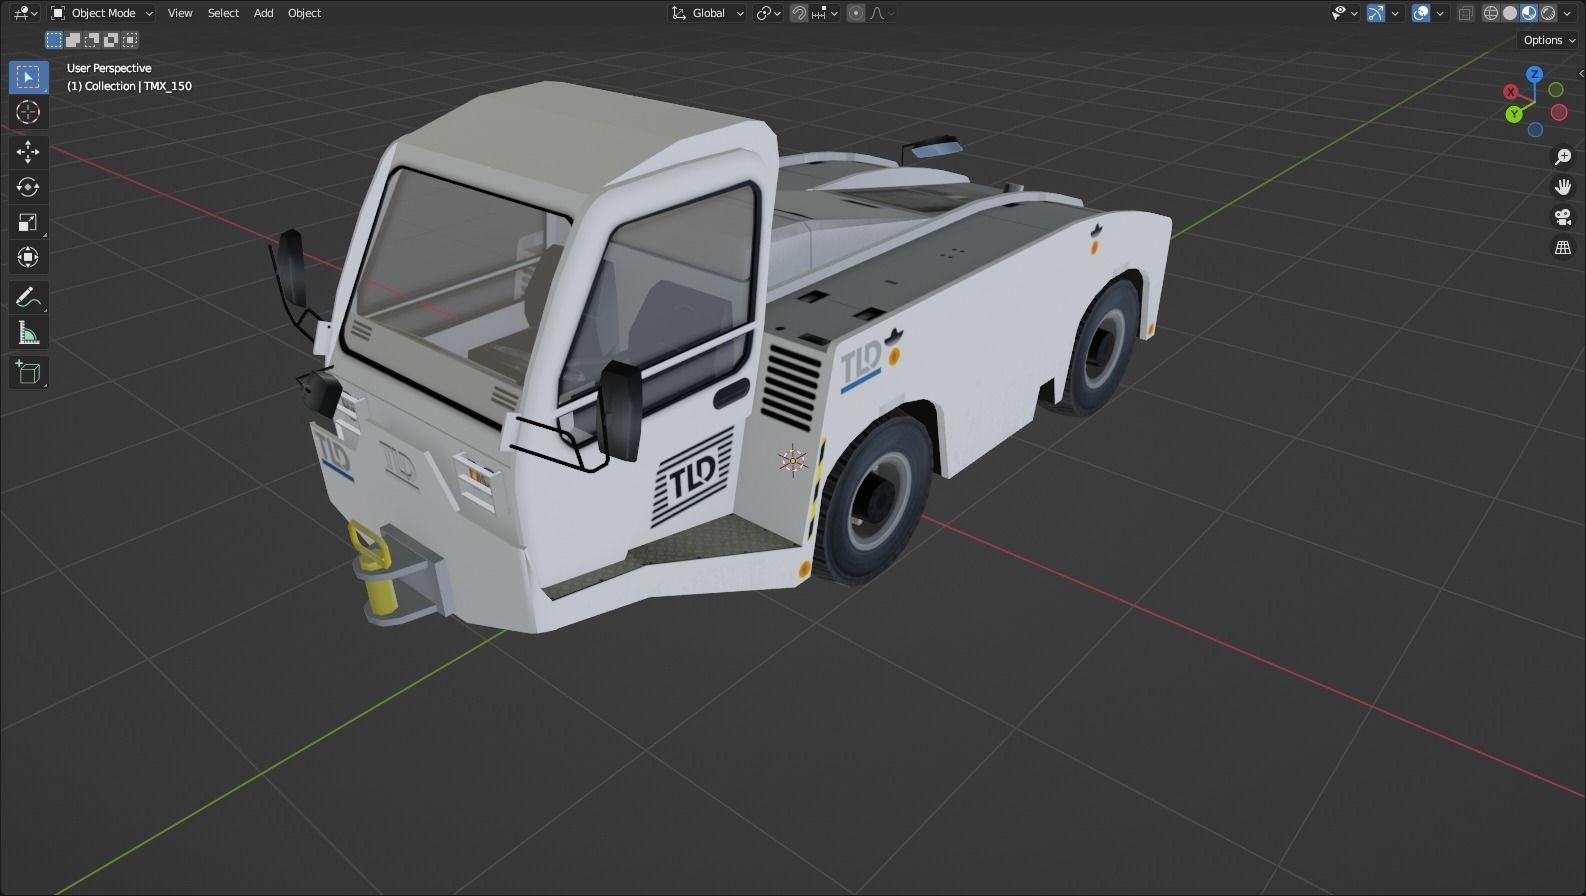Select the Annotate tool

pos(28,297)
